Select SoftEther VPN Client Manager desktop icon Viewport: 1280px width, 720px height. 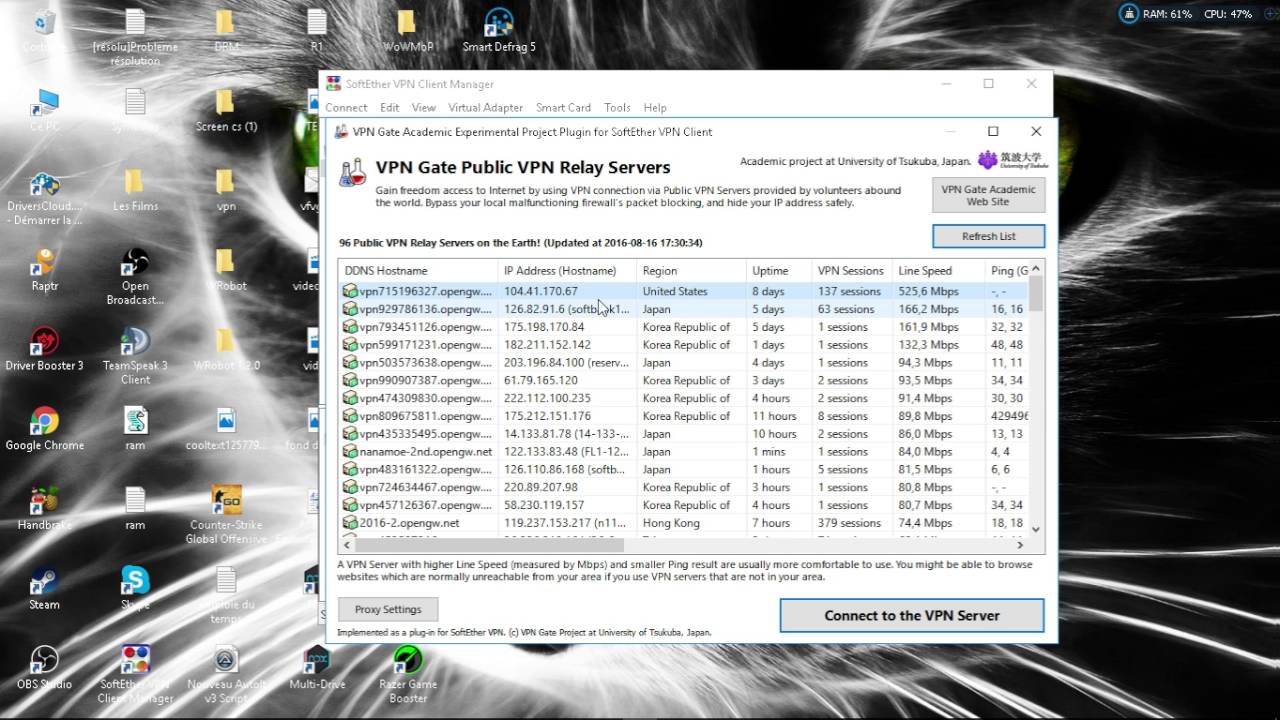tap(135, 675)
